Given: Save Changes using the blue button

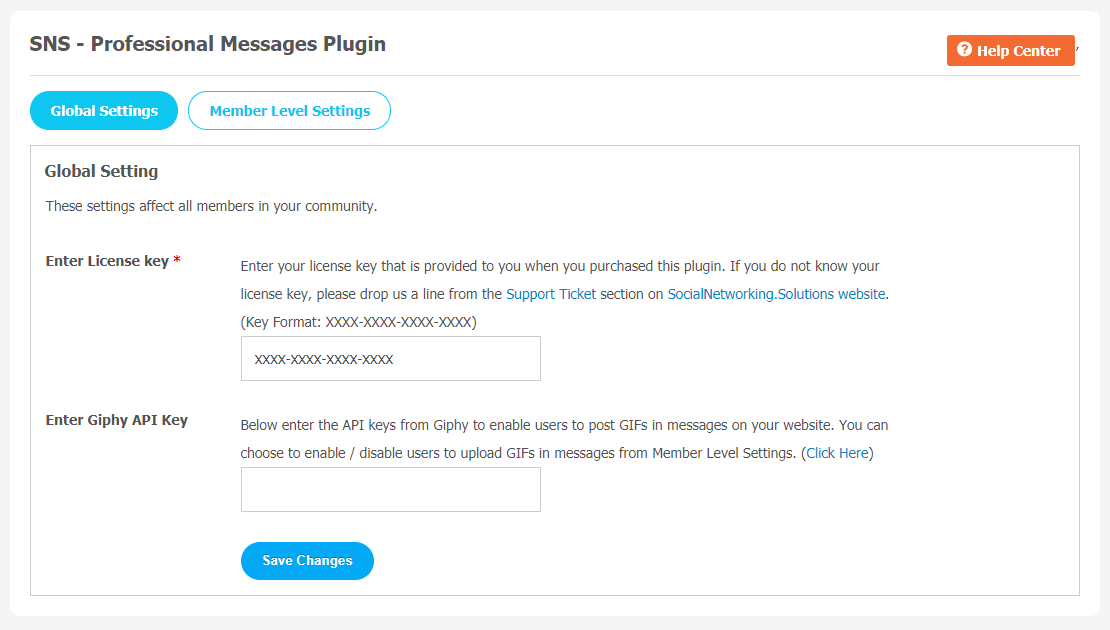Looking at the screenshot, I should click(x=307, y=561).
